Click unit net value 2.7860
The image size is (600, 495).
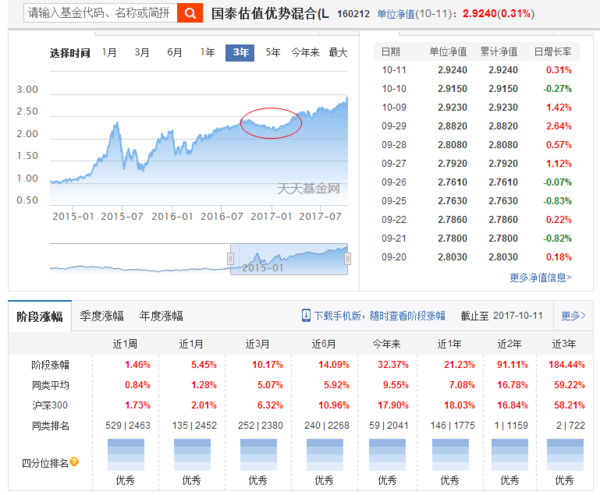coord(452,220)
